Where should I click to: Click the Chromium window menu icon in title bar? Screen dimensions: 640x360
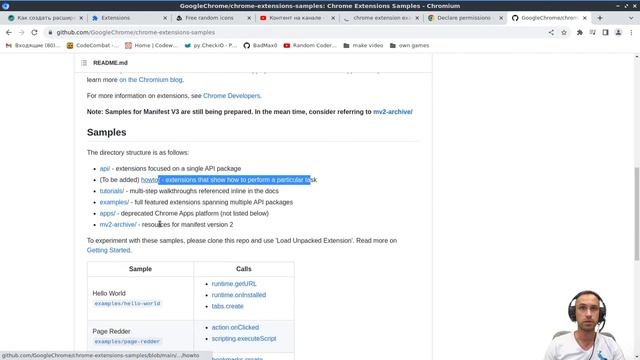[6, 6]
